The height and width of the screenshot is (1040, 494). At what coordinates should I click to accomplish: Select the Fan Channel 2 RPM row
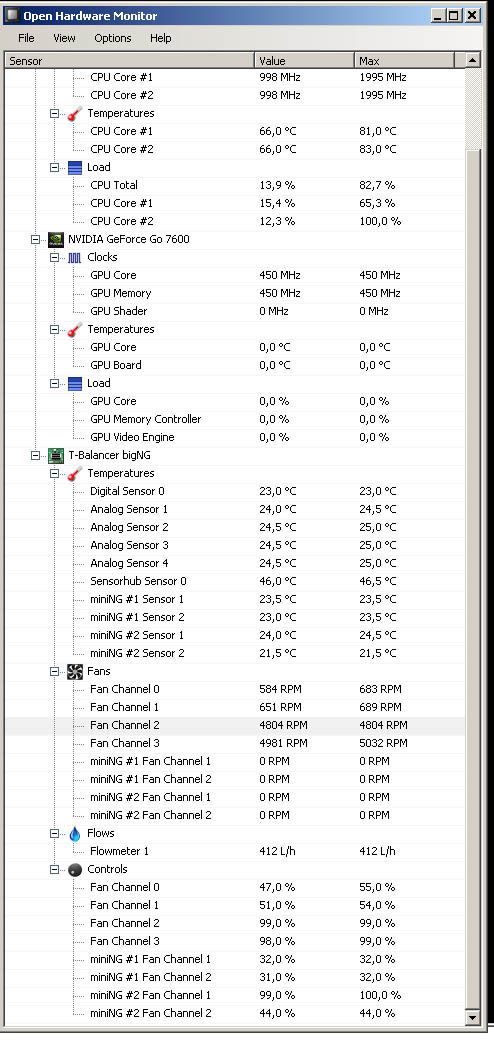[x=235, y=725]
